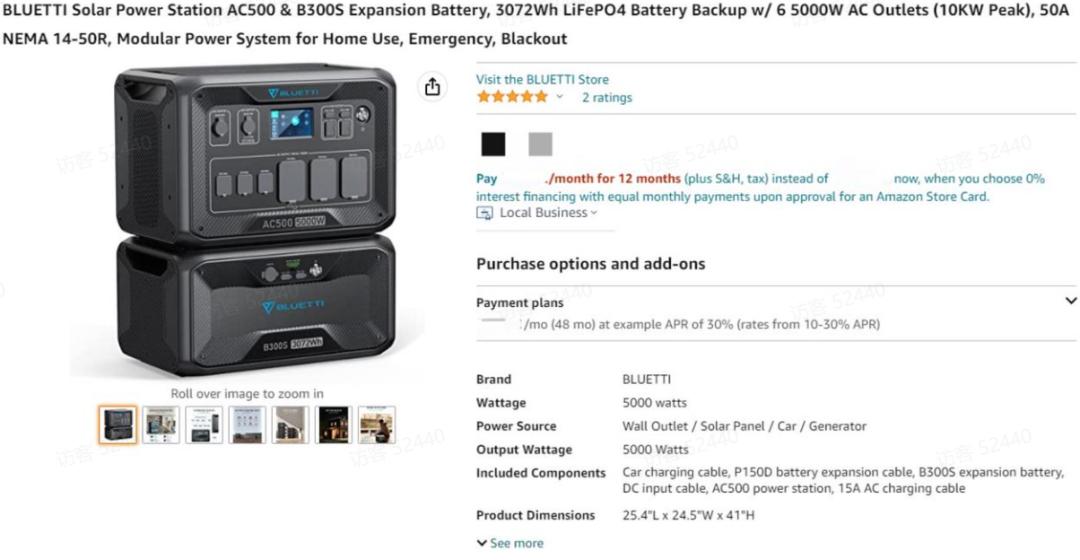Viewport: 1080px width, 560px height.
Task: Click the five-star rating icons
Action: click(x=512, y=97)
